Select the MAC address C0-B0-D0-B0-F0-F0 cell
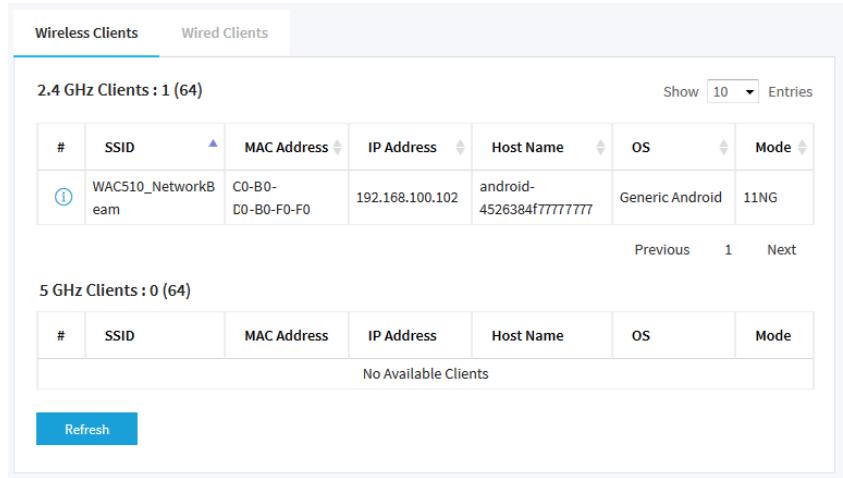 tap(287, 197)
